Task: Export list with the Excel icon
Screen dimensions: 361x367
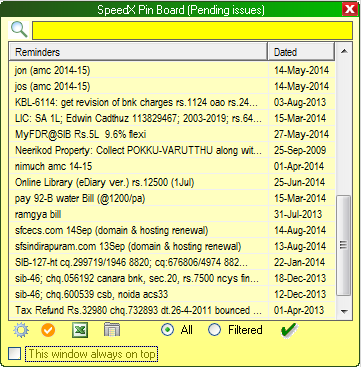Action: point(80,330)
